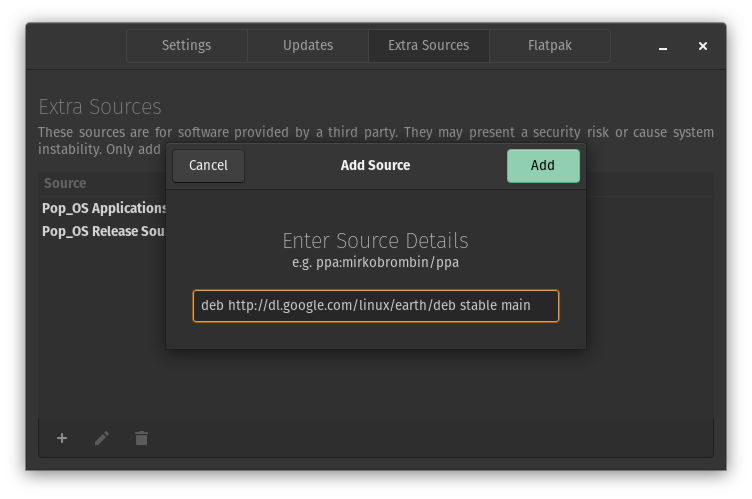Close the window with X icon
Image resolution: width=752 pixels, height=499 pixels.
(x=703, y=46)
